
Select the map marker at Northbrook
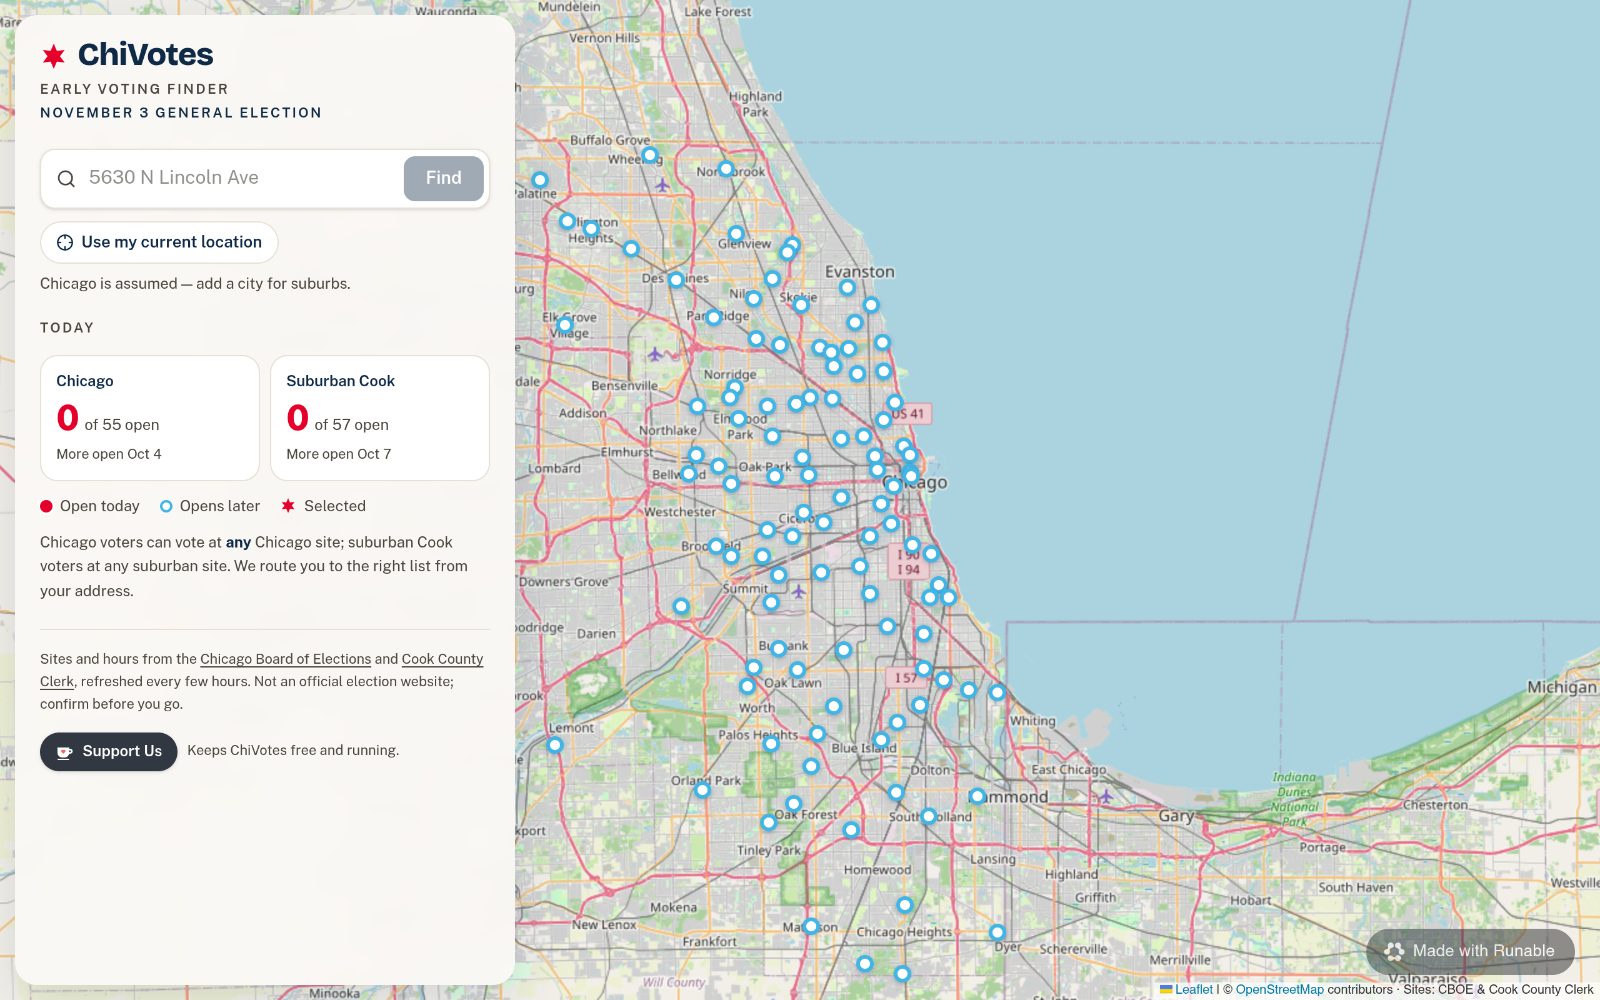726,169
